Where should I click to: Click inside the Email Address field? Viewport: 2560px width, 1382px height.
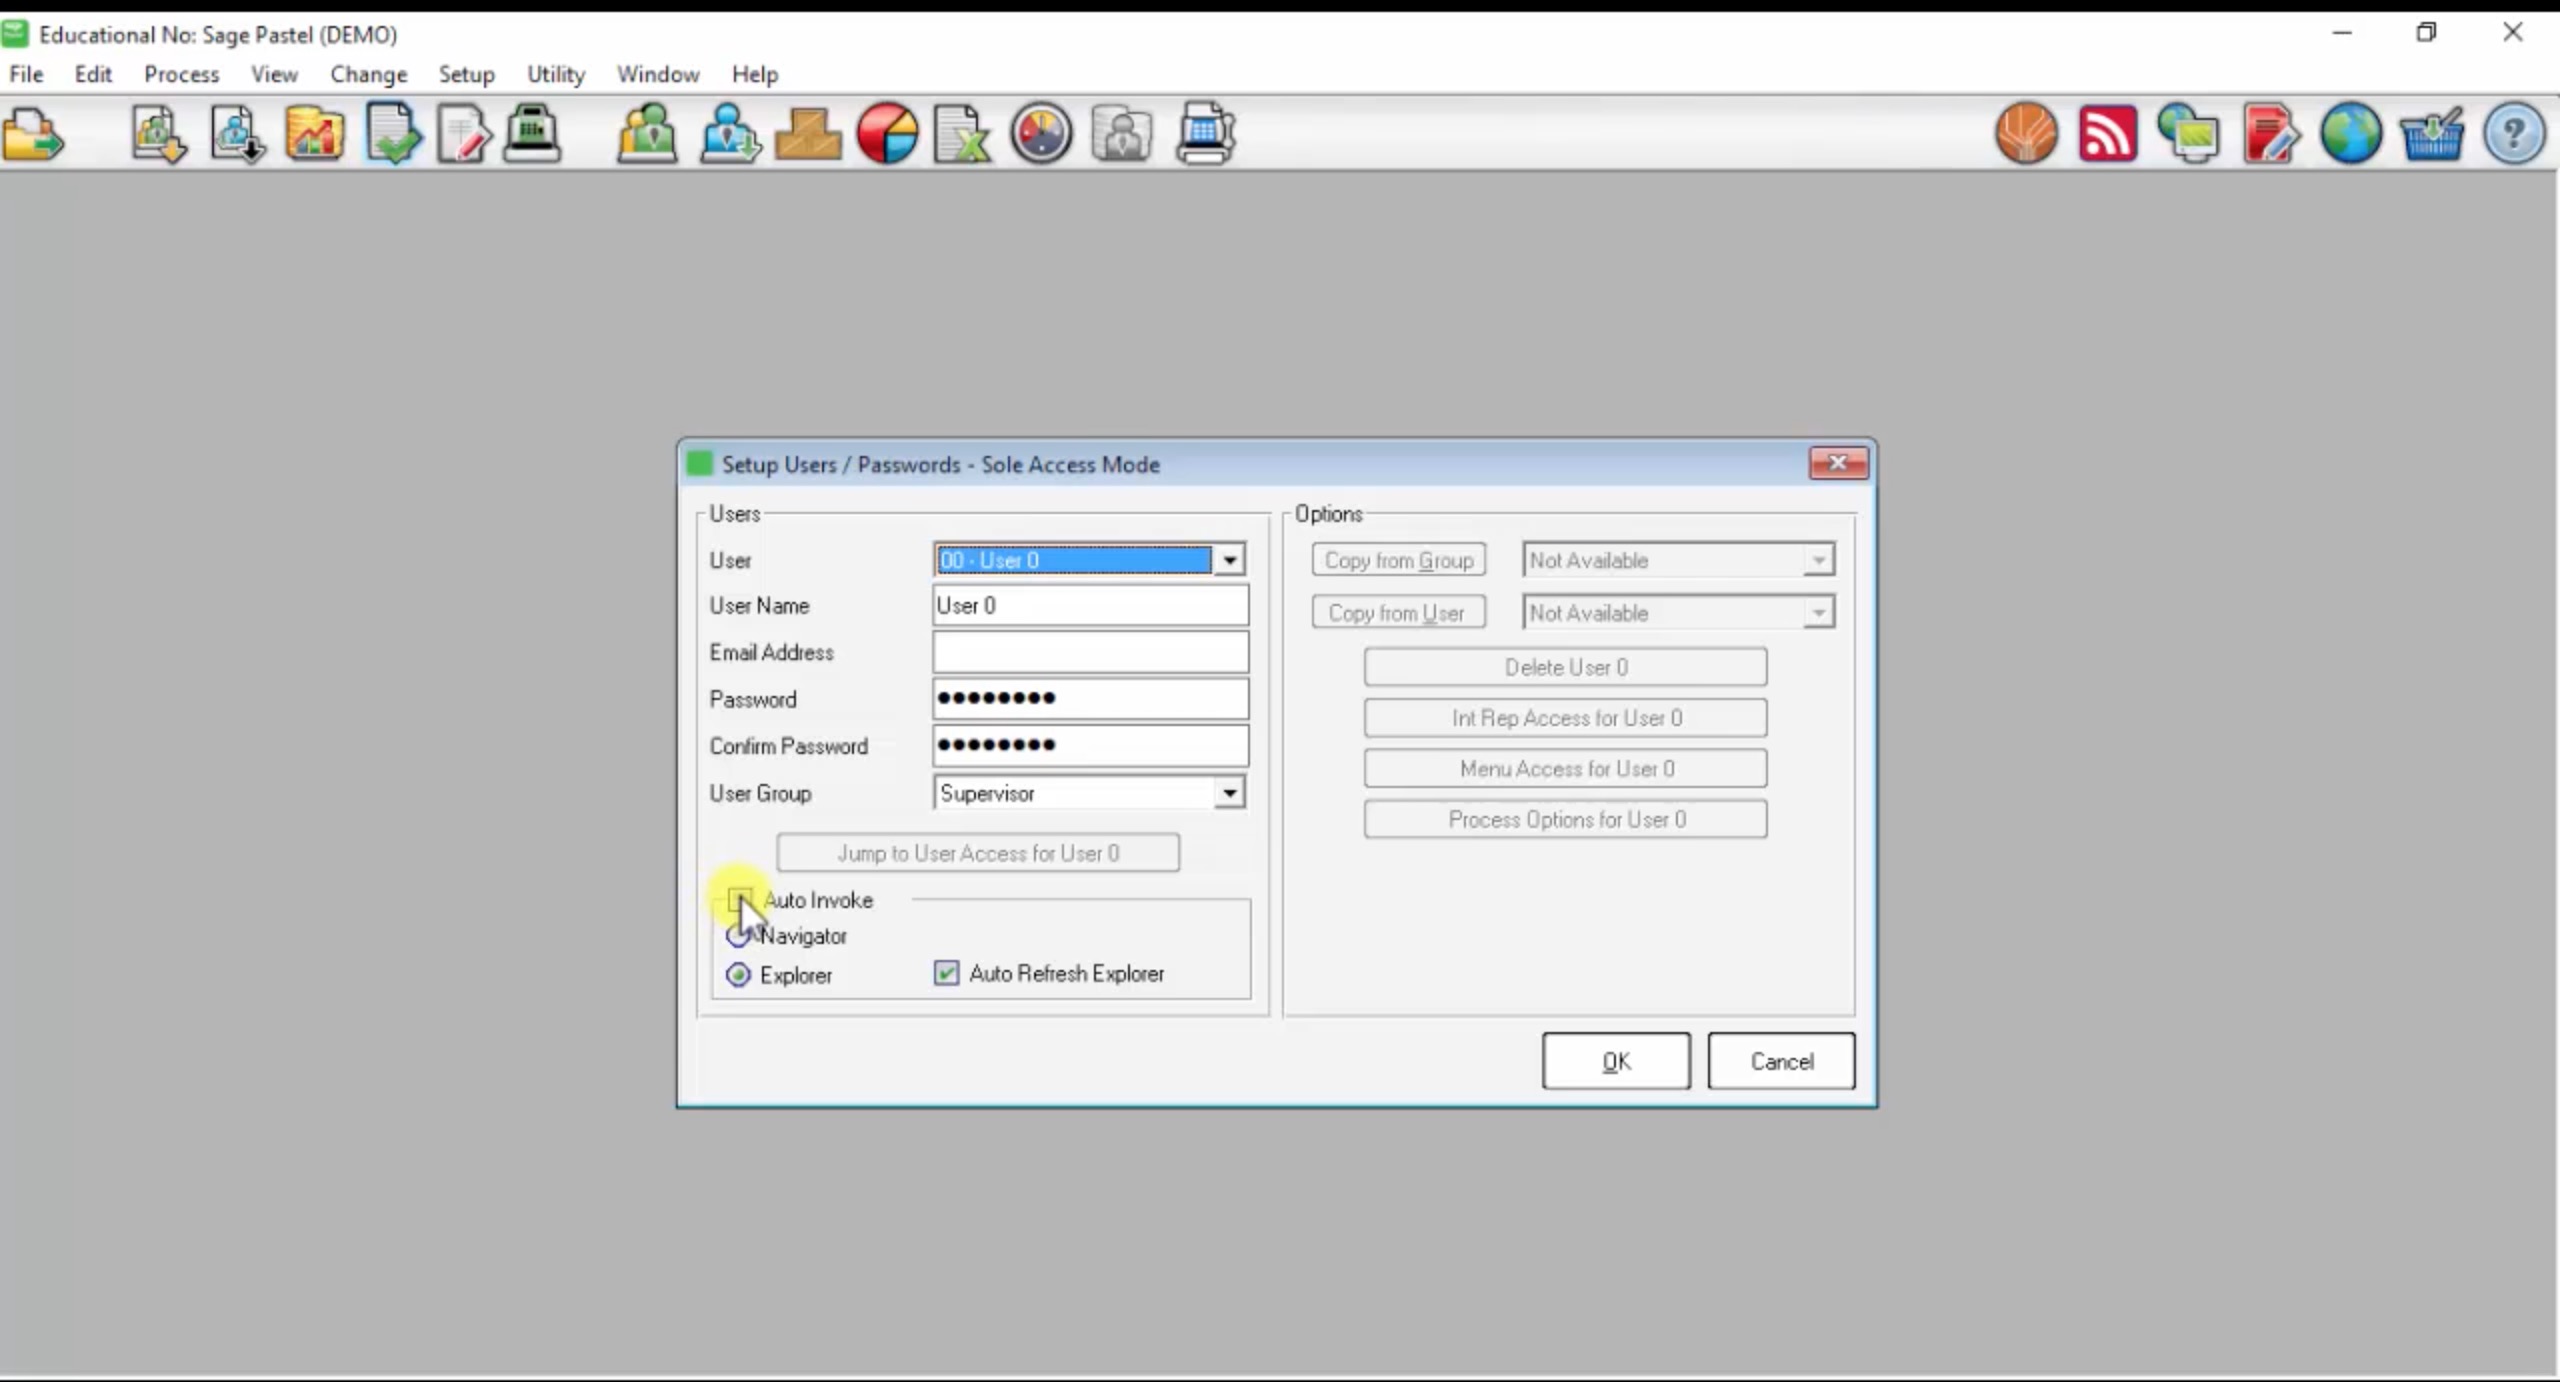[x=1089, y=651]
